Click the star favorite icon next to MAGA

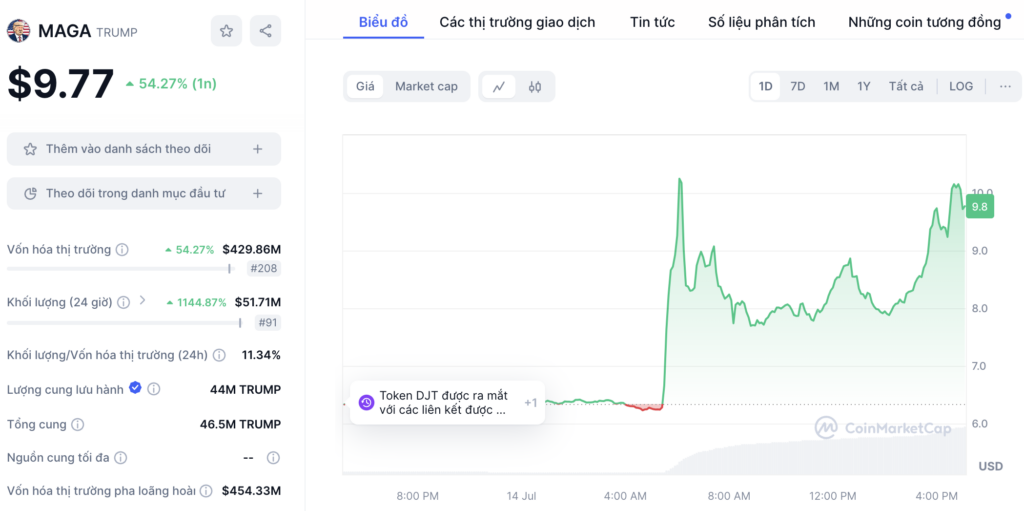click(226, 31)
